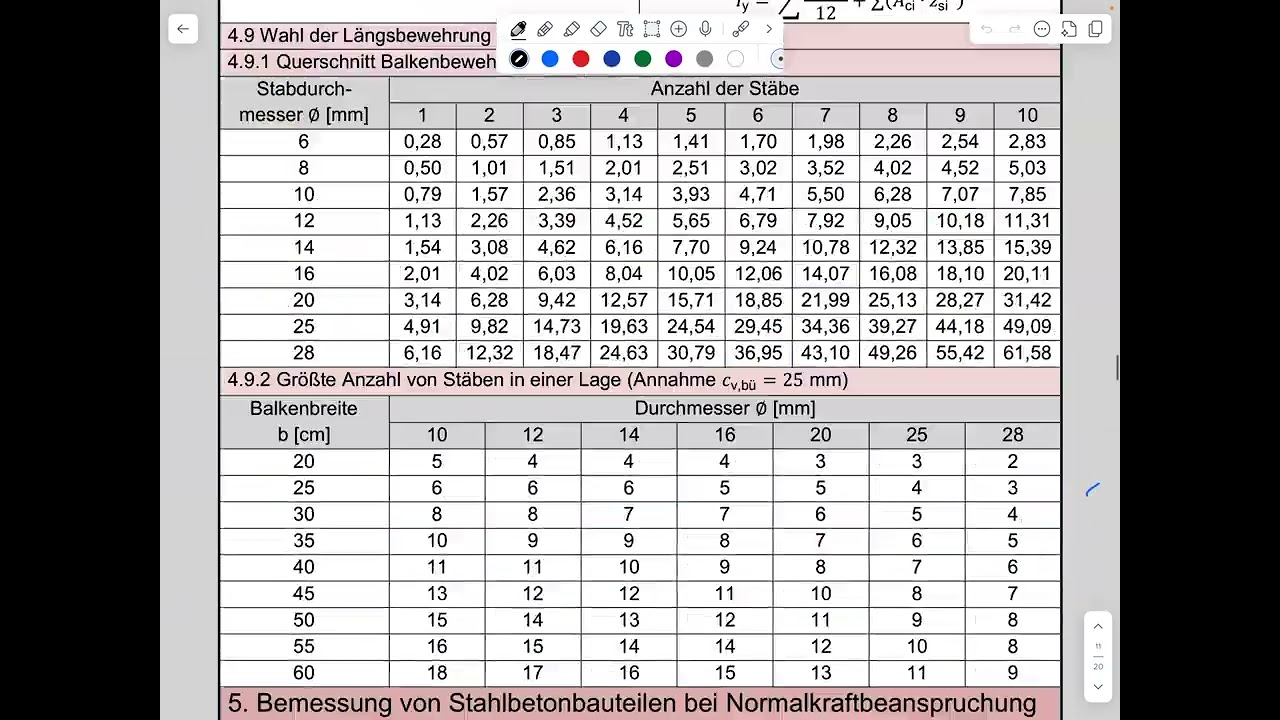Click the page 11 of 20 indicator
1280x720 pixels.
pyautogui.click(x=1098, y=657)
